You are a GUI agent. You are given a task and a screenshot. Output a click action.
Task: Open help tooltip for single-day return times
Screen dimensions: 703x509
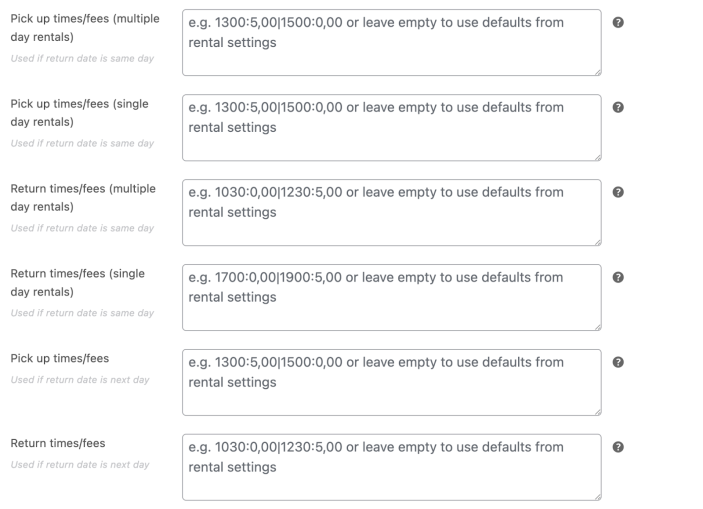[619, 277]
